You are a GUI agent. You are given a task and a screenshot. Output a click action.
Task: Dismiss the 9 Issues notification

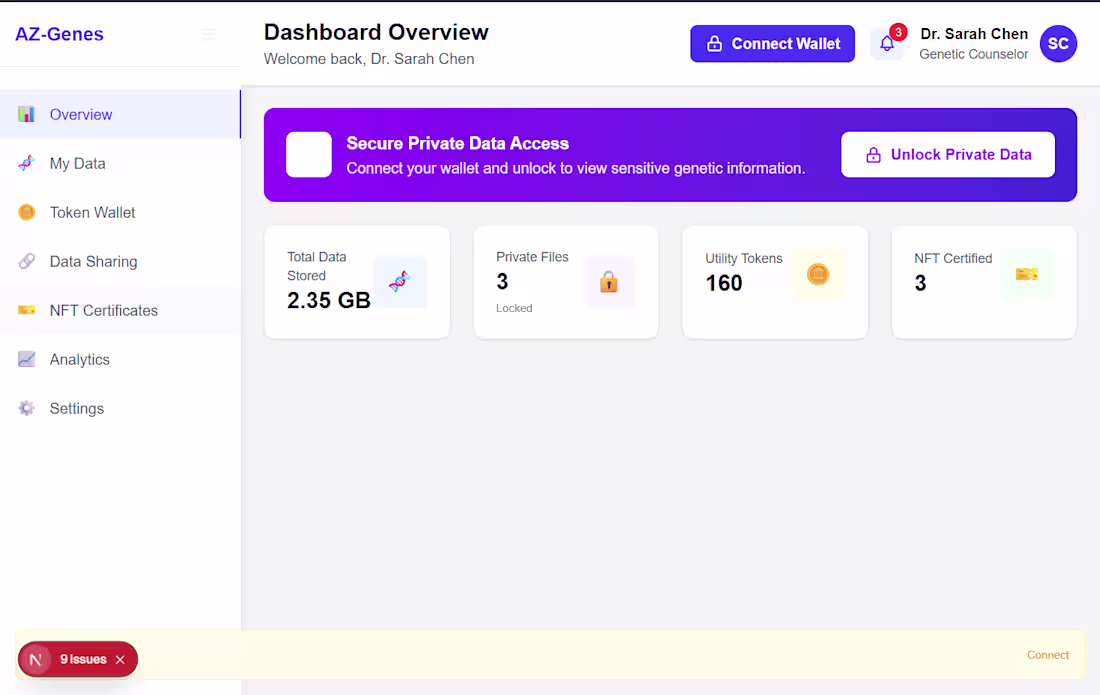120,659
